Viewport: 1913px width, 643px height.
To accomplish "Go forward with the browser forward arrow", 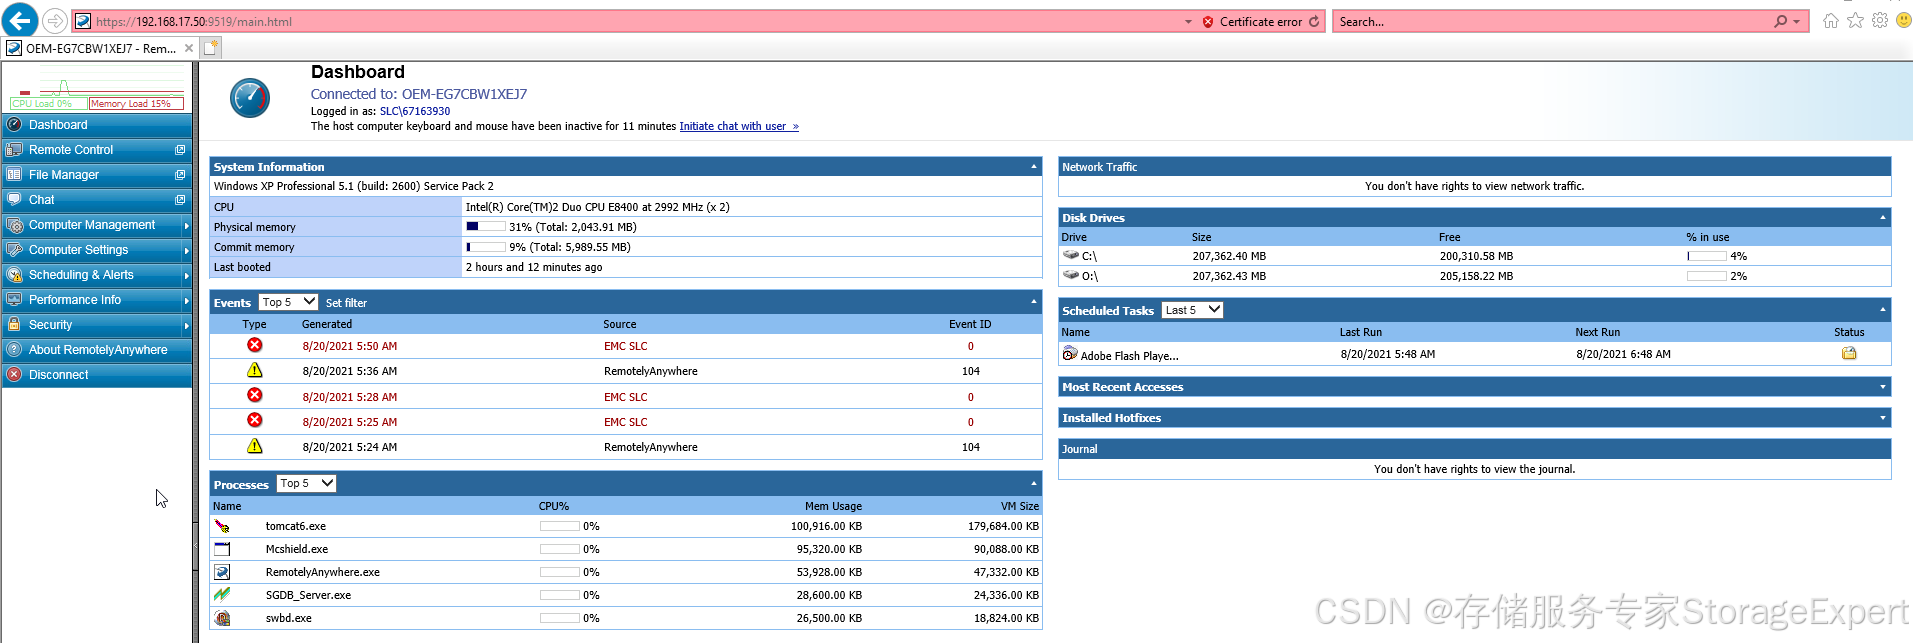I will pyautogui.click(x=56, y=21).
